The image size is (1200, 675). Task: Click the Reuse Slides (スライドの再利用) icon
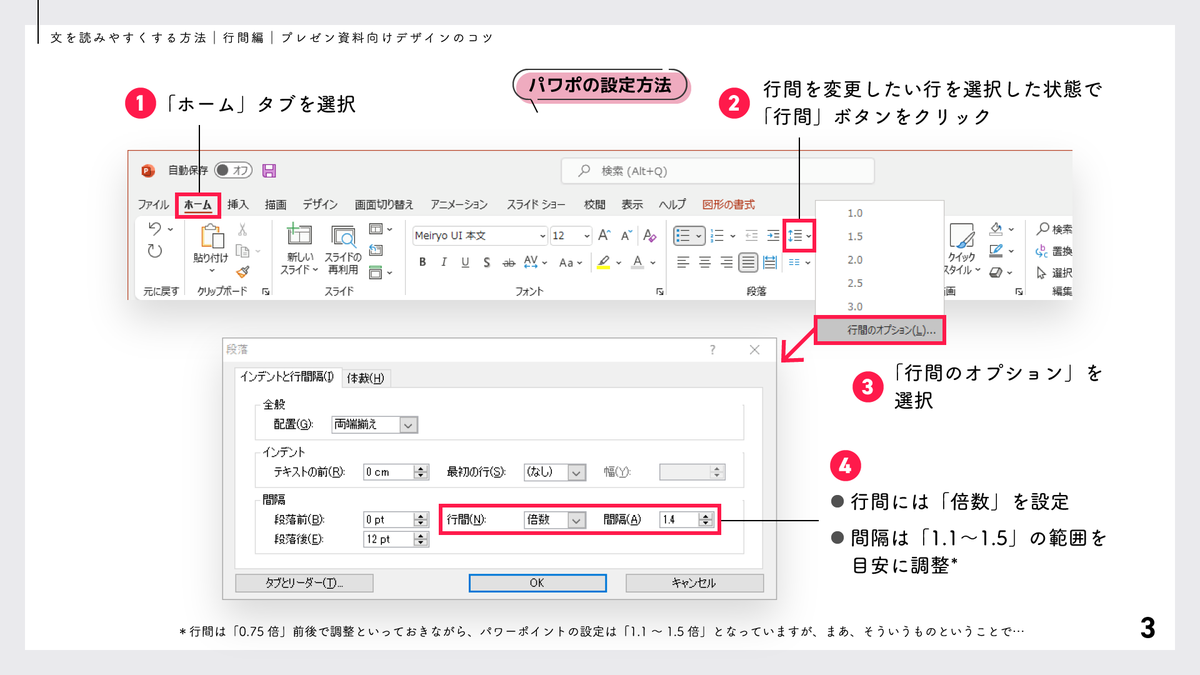click(x=344, y=236)
